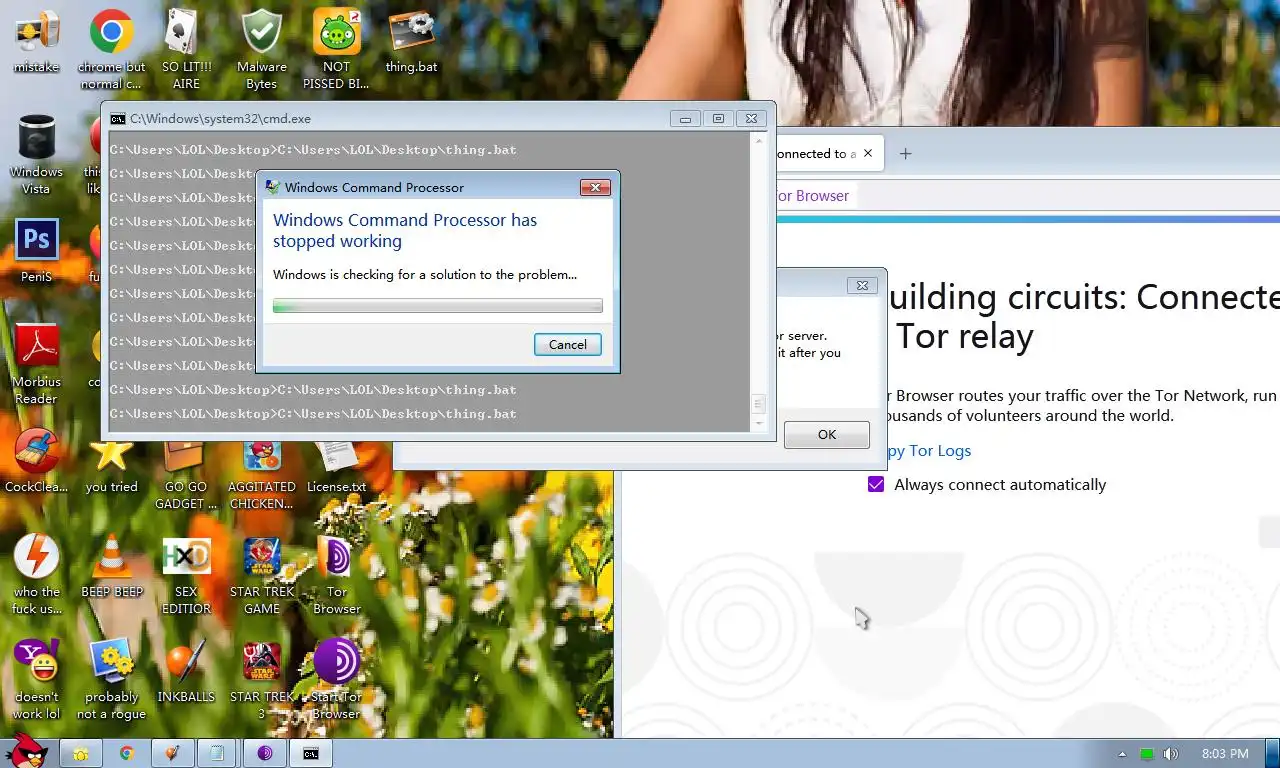This screenshot has height=768, width=1280.
Task: Open a new Tor Browser tab
Action: pyautogui.click(x=905, y=153)
